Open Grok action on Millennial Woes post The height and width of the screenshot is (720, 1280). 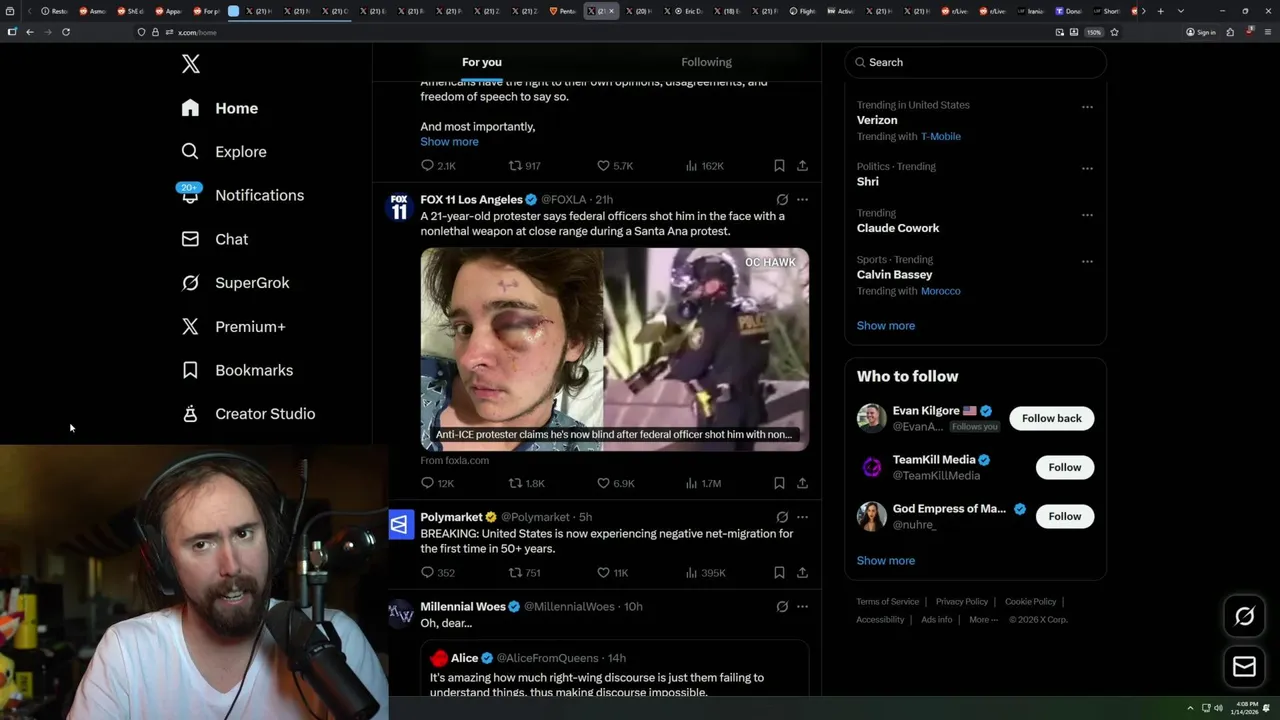tap(782, 606)
